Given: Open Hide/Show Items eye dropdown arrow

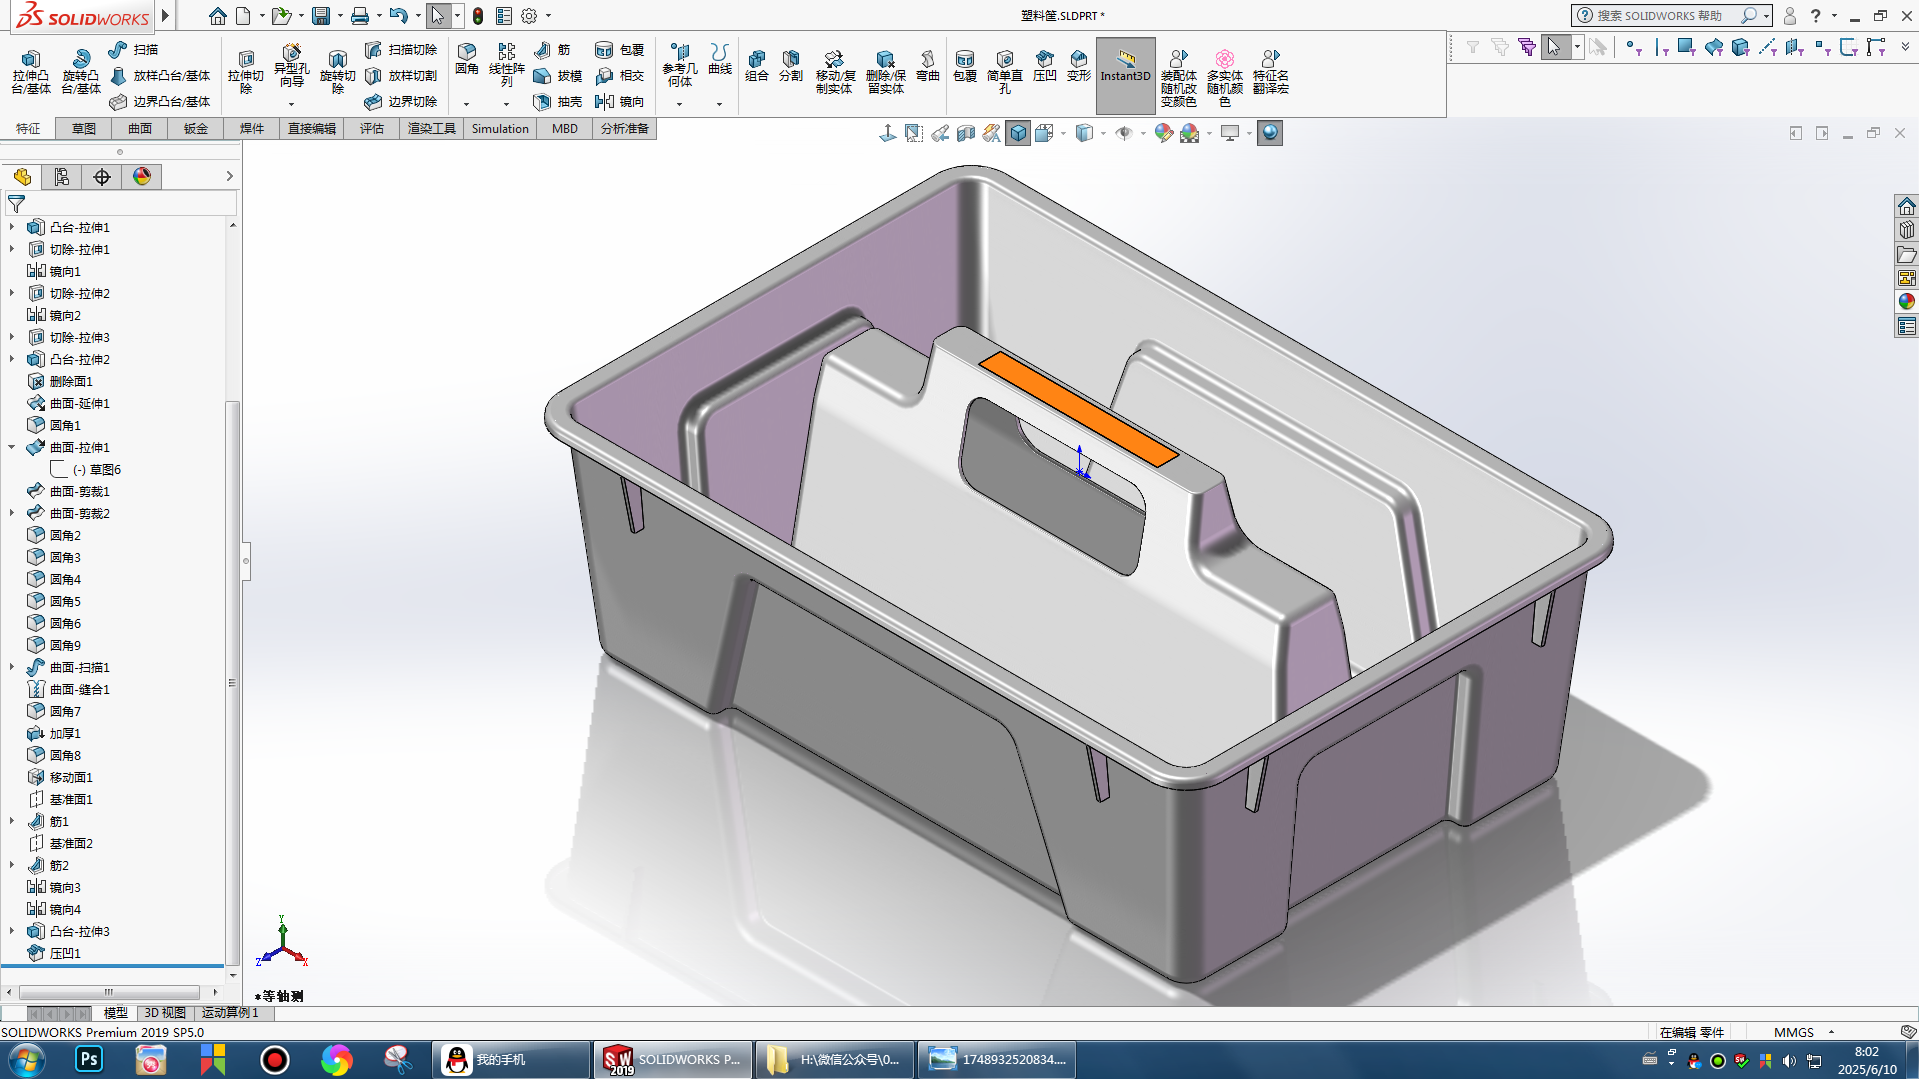Looking at the screenshot, I should click(x=1143, y=133).
